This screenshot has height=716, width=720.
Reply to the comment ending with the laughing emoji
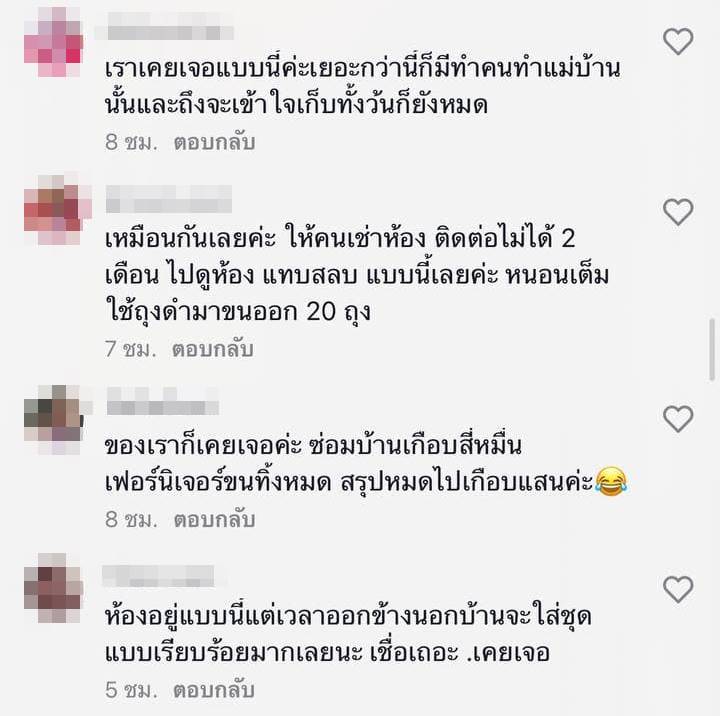(214, 519)
